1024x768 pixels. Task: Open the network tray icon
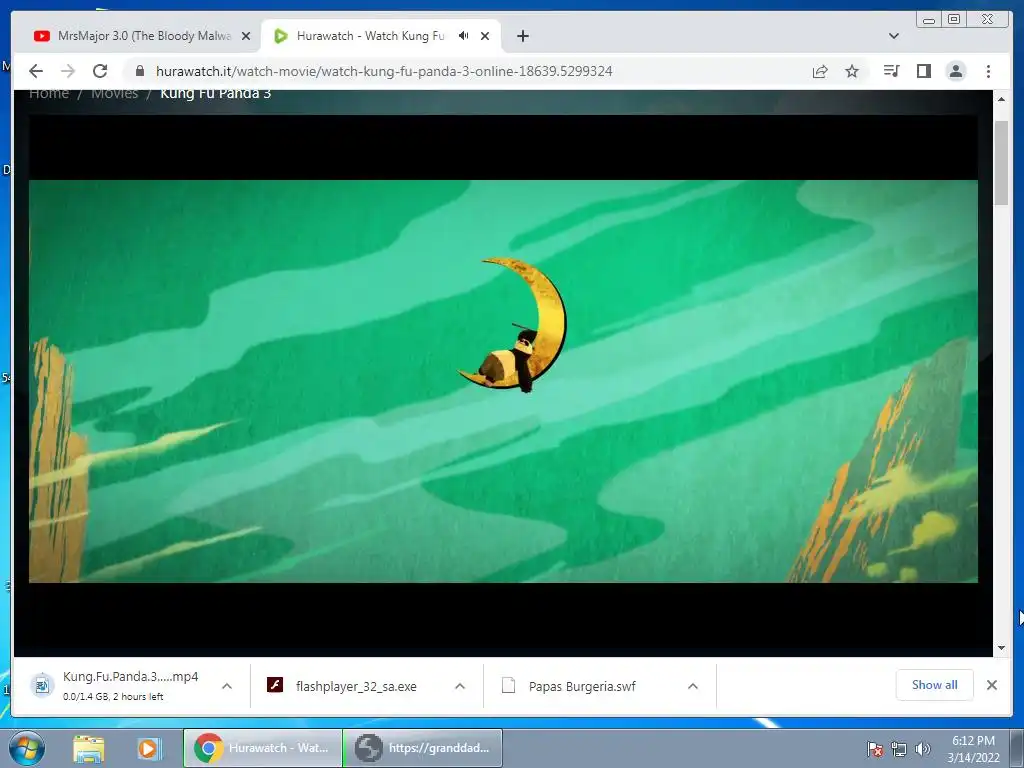(x=899, y=749)
